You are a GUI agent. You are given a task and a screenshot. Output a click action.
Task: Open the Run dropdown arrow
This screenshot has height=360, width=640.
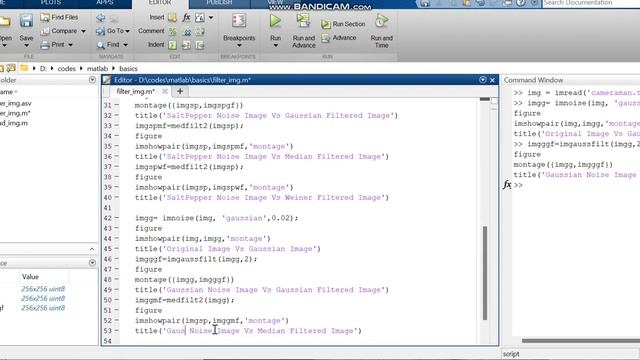tap(276, 45)
